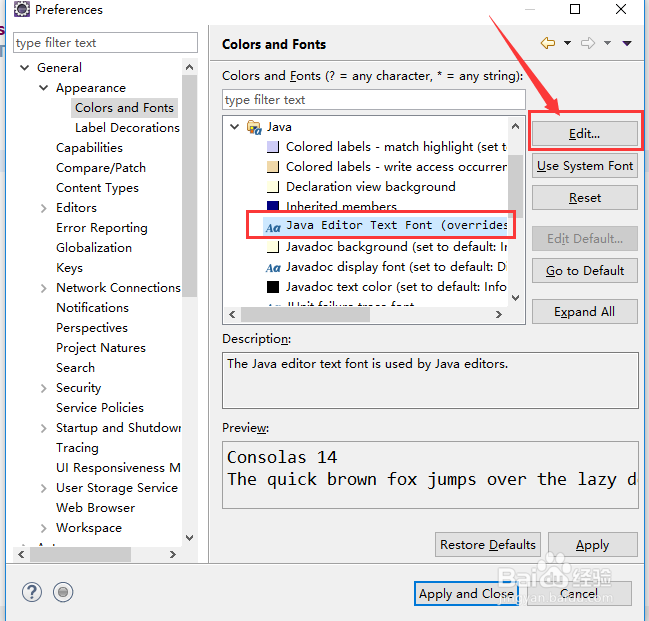Click fonts list scroll-right arrow

tap(499, 315)
